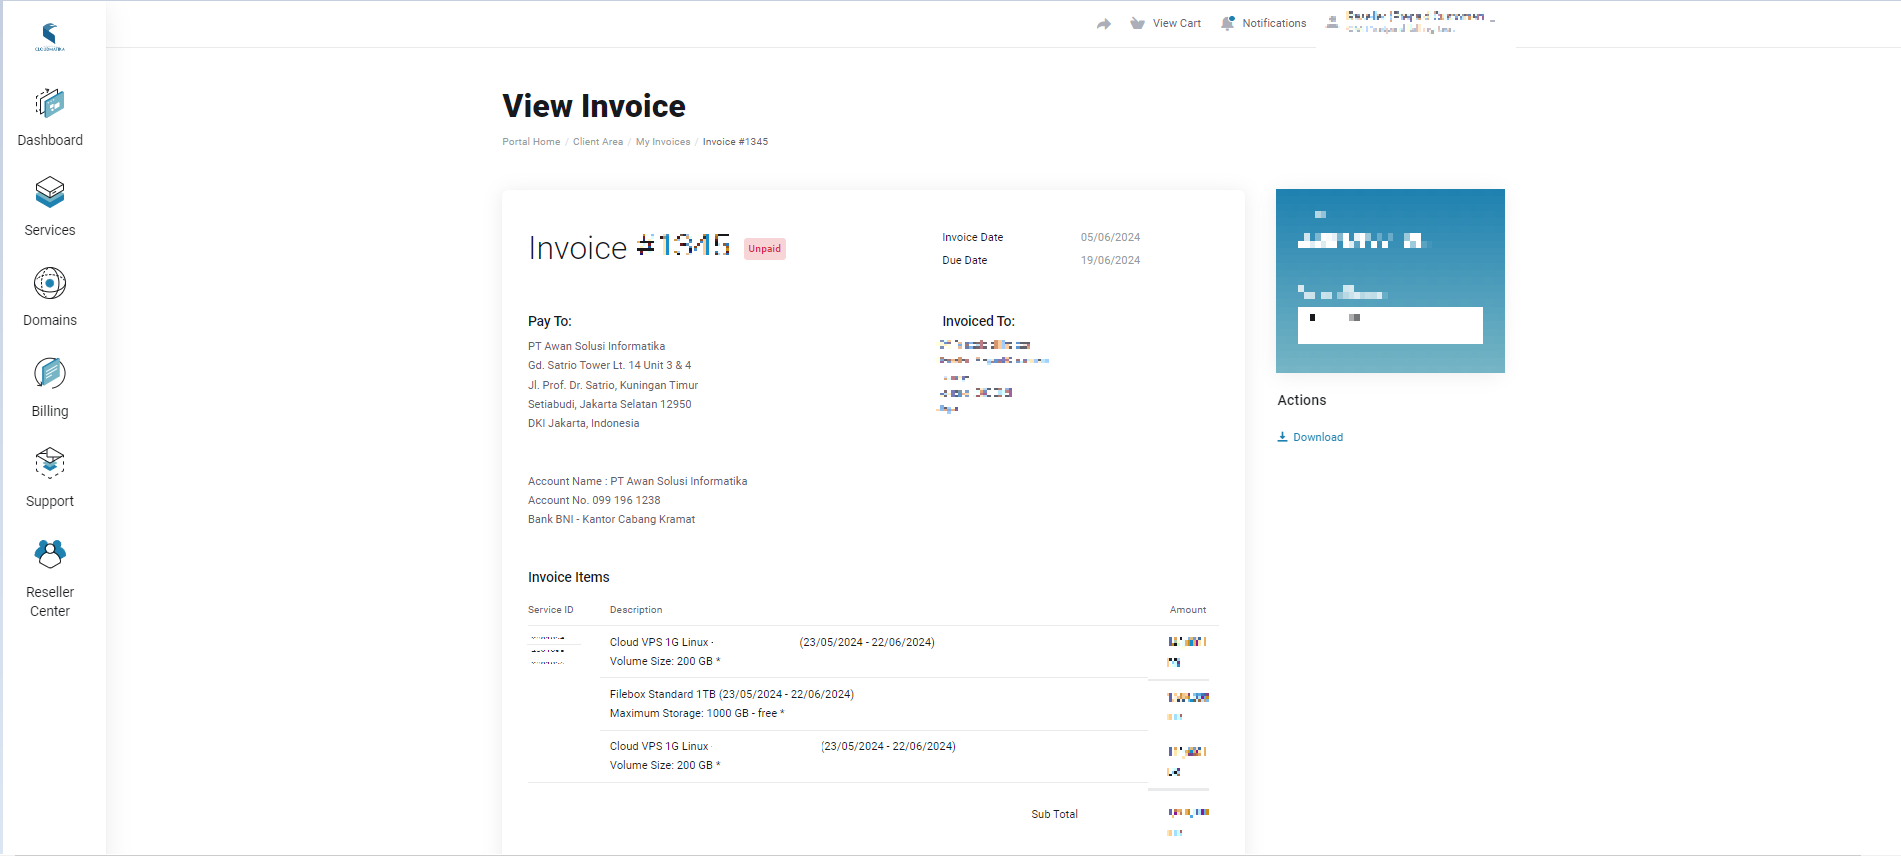This screenshot has height=856, width=1901.
Task: Open the Reseller Center icon
Action: 50,554
